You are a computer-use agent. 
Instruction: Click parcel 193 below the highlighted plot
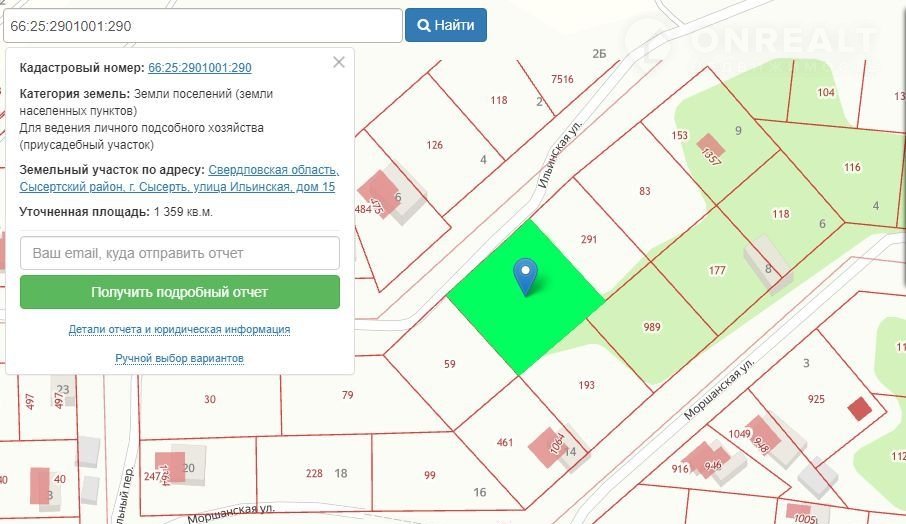tap(586, 385)
